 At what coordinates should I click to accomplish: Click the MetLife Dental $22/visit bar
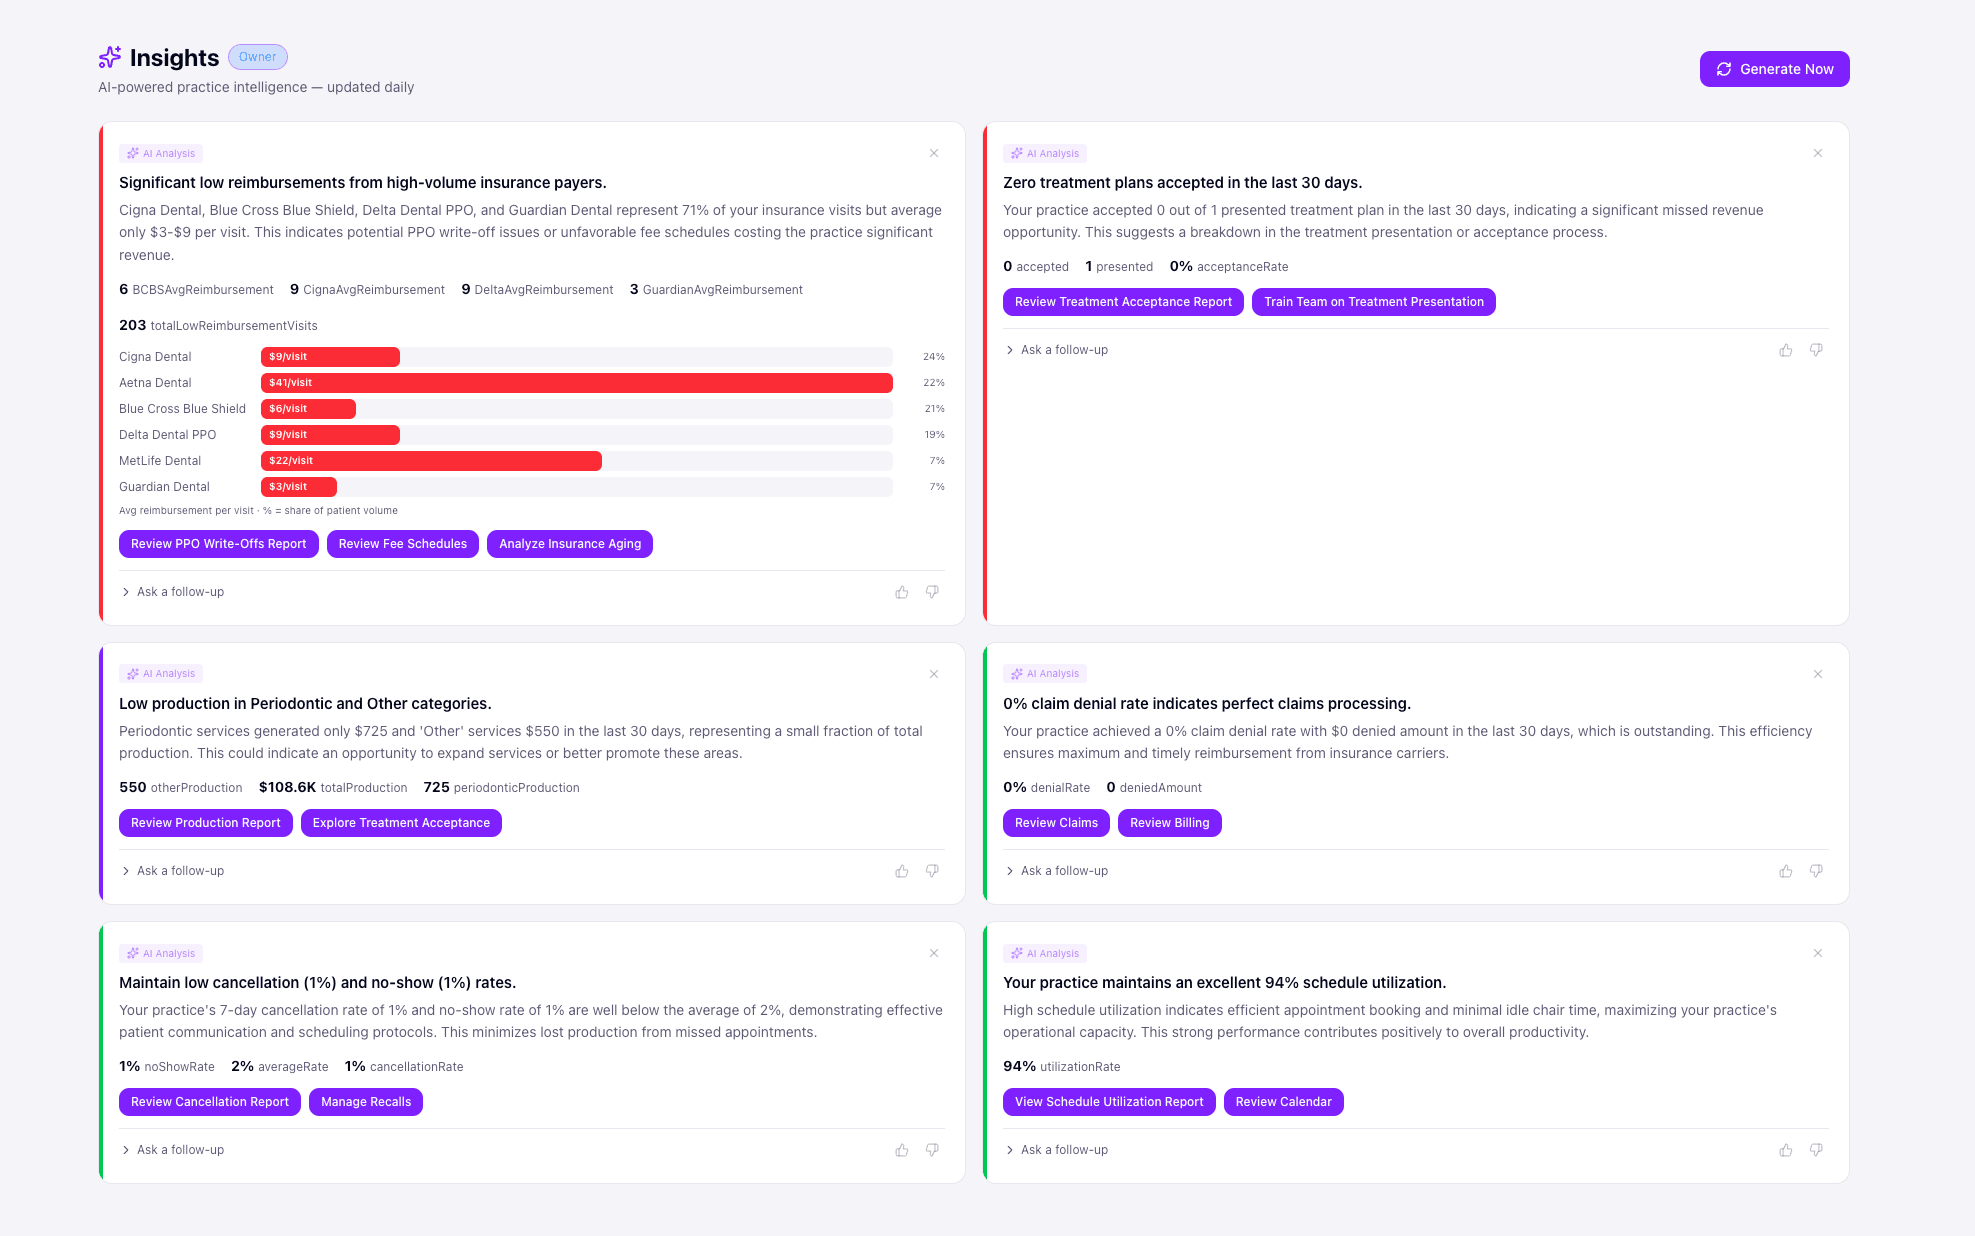click(x=431, y=461)
